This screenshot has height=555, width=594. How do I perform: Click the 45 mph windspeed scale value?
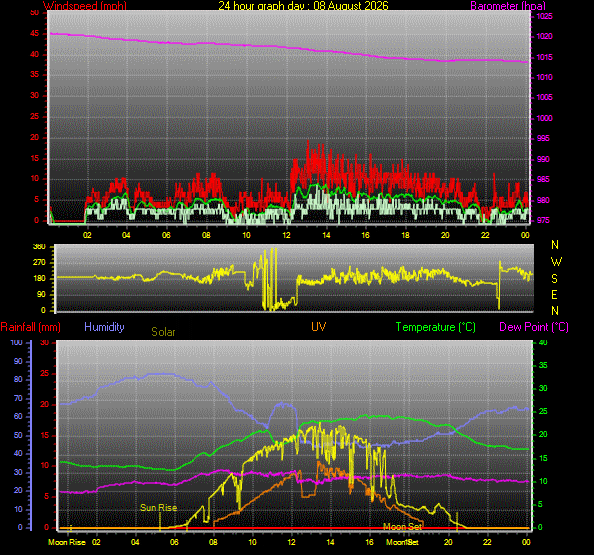pos(34,33)
